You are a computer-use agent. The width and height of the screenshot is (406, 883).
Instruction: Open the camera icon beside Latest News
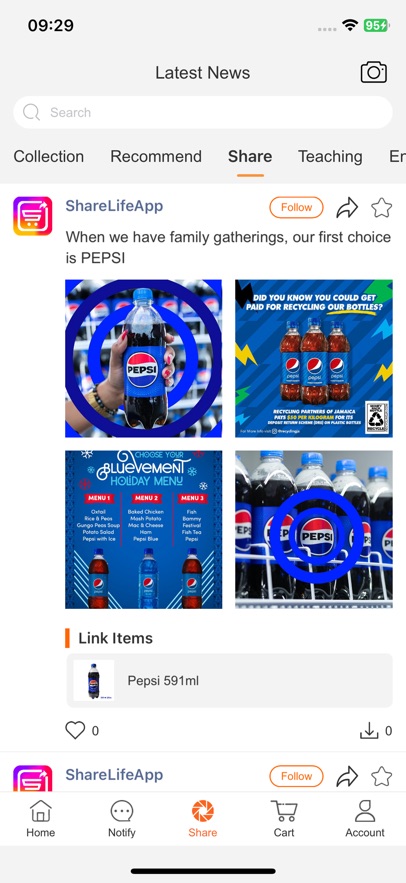coord(374,72)
